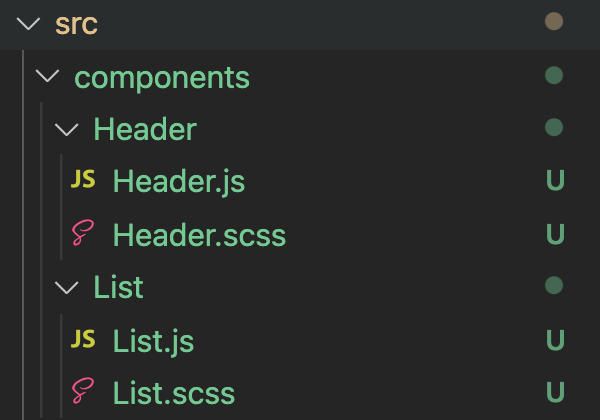The image size is (600, 420).
Task: Click the green modified dot beside List folder
Action: (553, 287)
